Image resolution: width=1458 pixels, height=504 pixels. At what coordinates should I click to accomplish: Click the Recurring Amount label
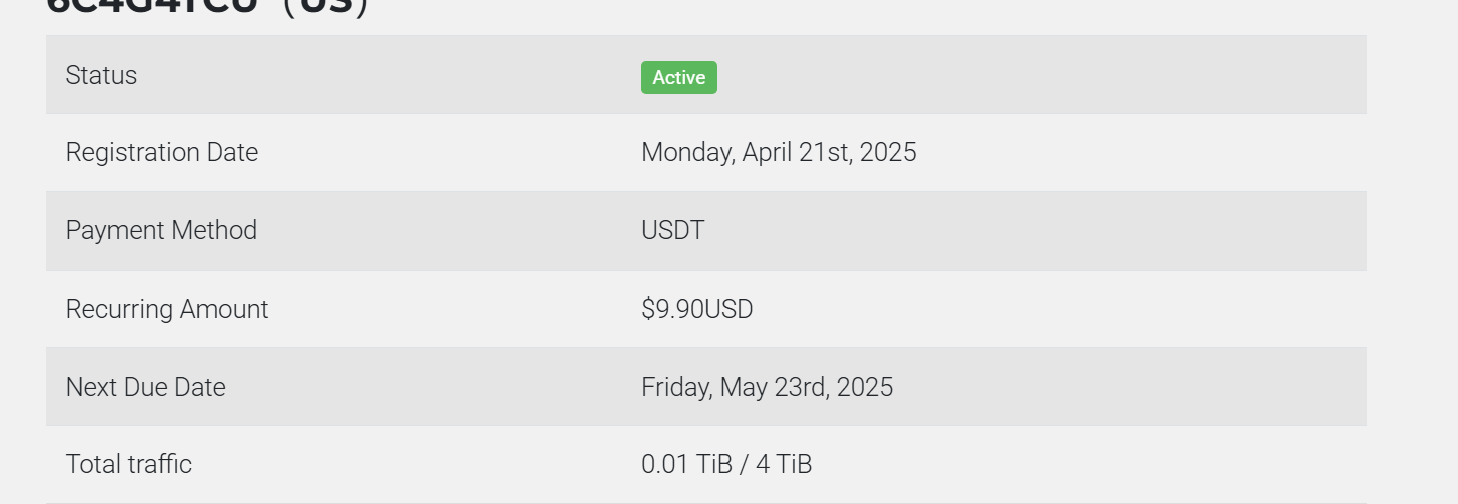(167, 309)
